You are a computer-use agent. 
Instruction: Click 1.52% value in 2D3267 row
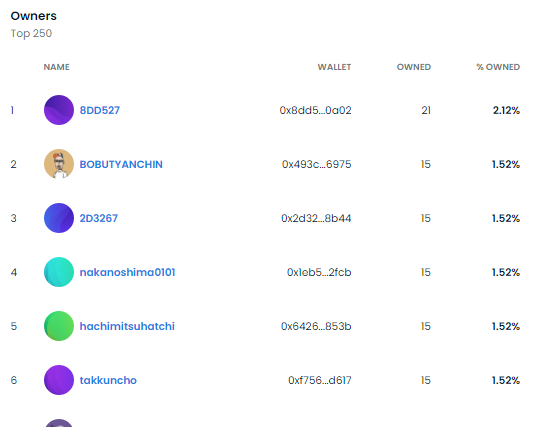[x=506, y=218]
